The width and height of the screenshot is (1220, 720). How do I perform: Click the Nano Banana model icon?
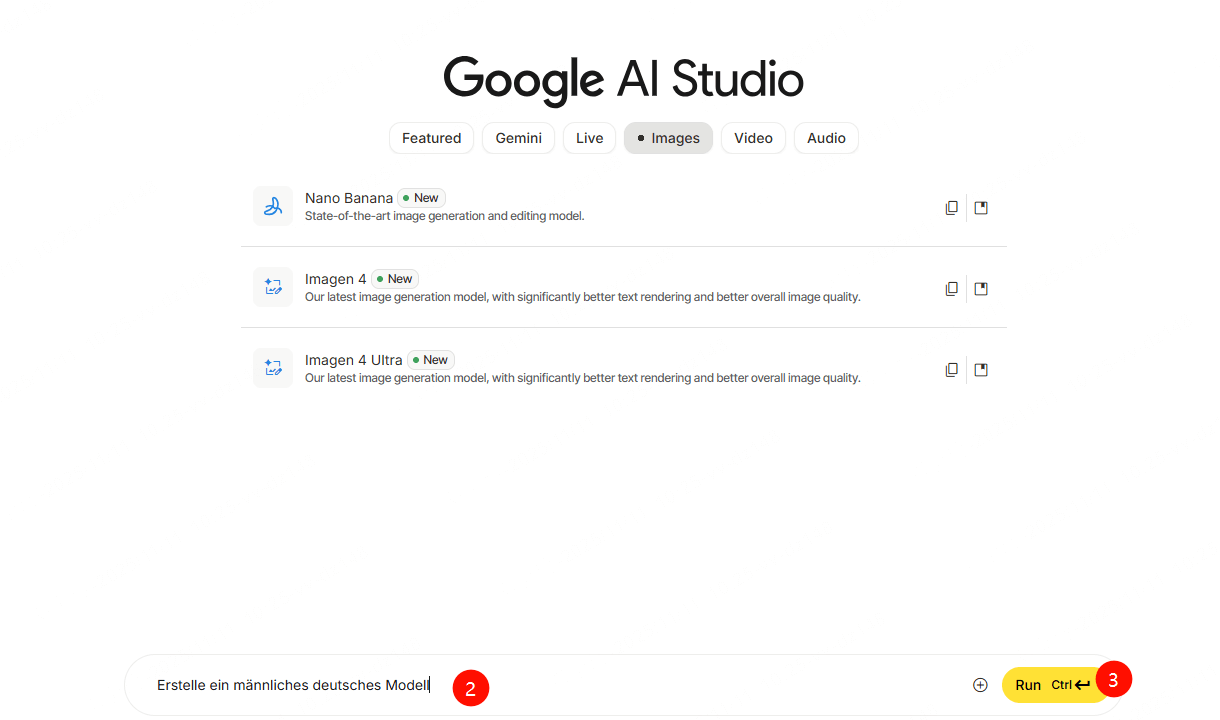(x=273, y=206)
